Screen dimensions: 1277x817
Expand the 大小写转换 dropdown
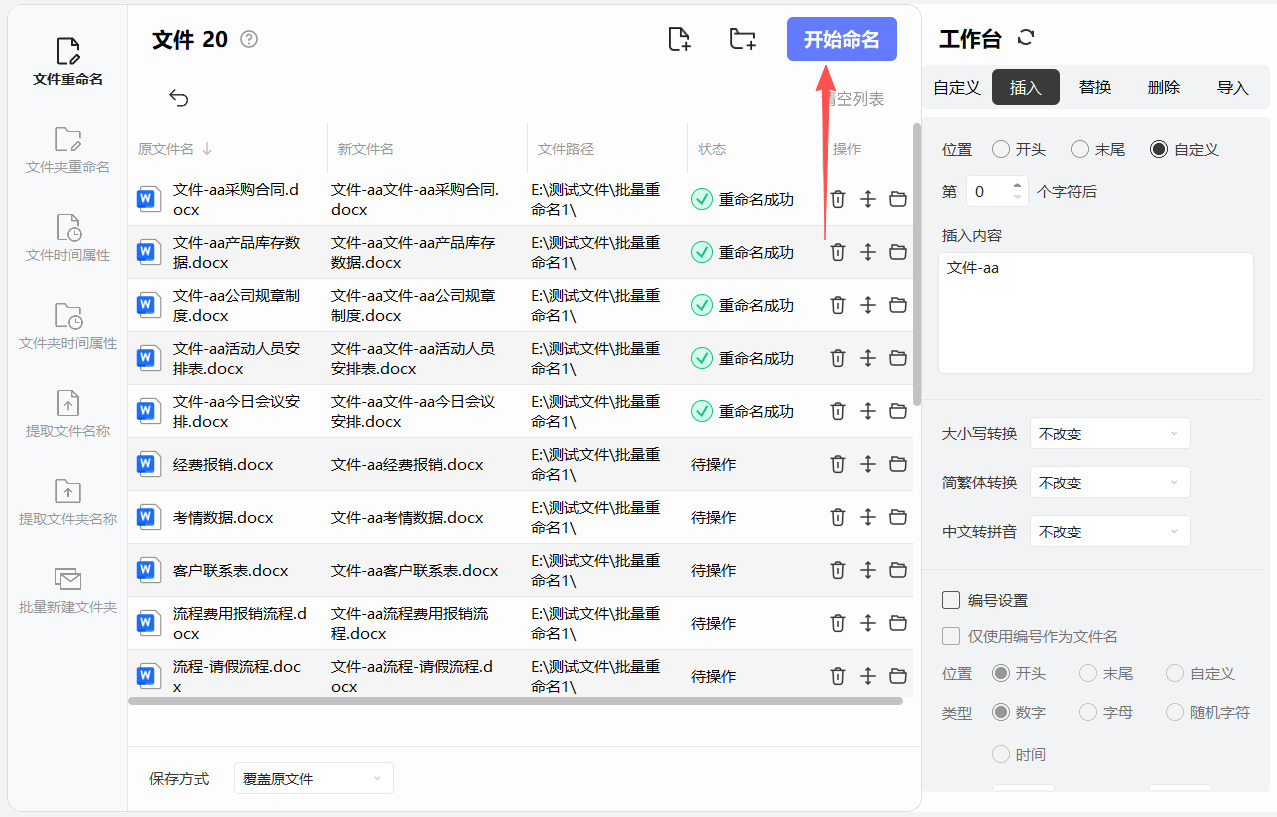coord(1110,434)
